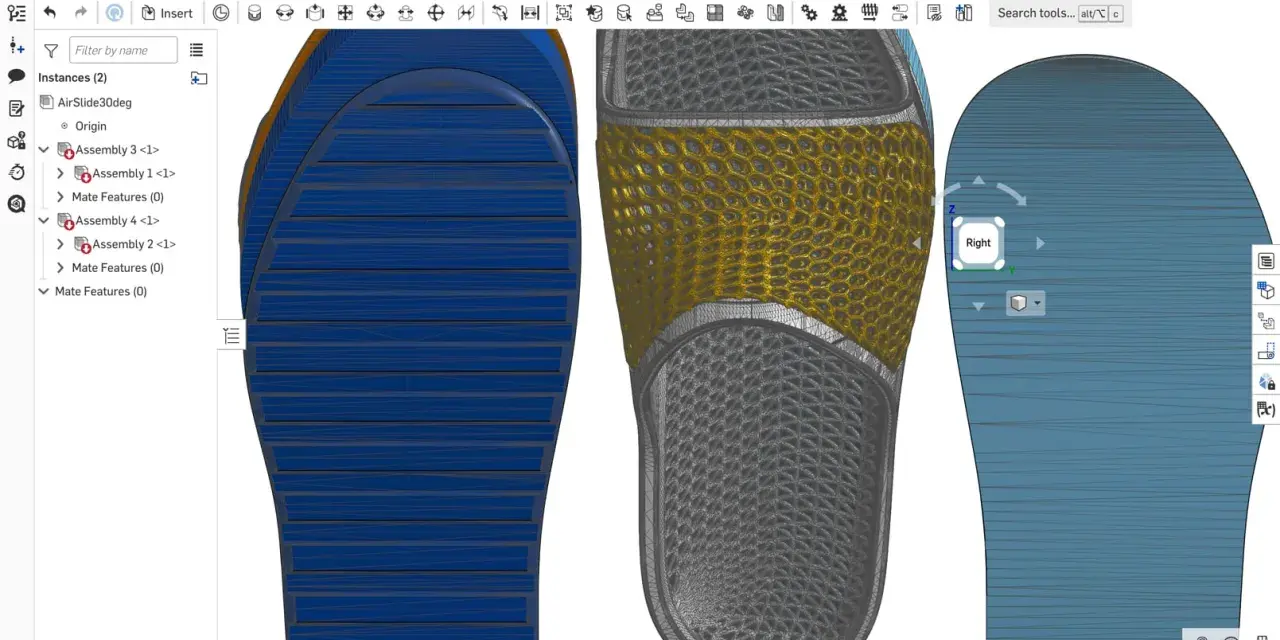Click the document-with-link toolbar icon
The width and height of the screenshot is (1280, 640).
click(933, 13)
